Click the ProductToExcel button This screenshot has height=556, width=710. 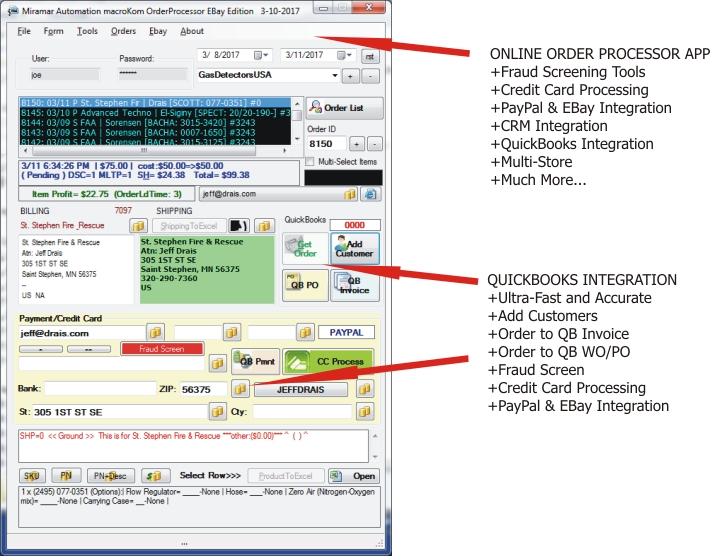tap(286, 476)
